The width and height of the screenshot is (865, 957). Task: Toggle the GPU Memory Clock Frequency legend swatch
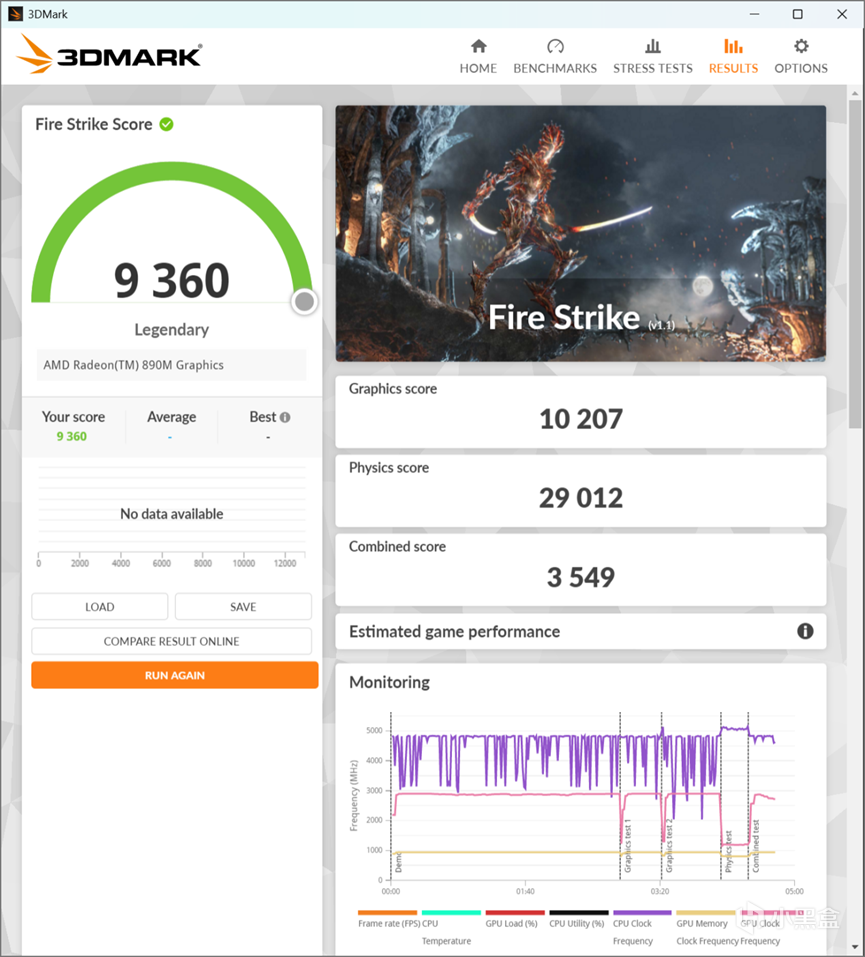pos(706,912)
